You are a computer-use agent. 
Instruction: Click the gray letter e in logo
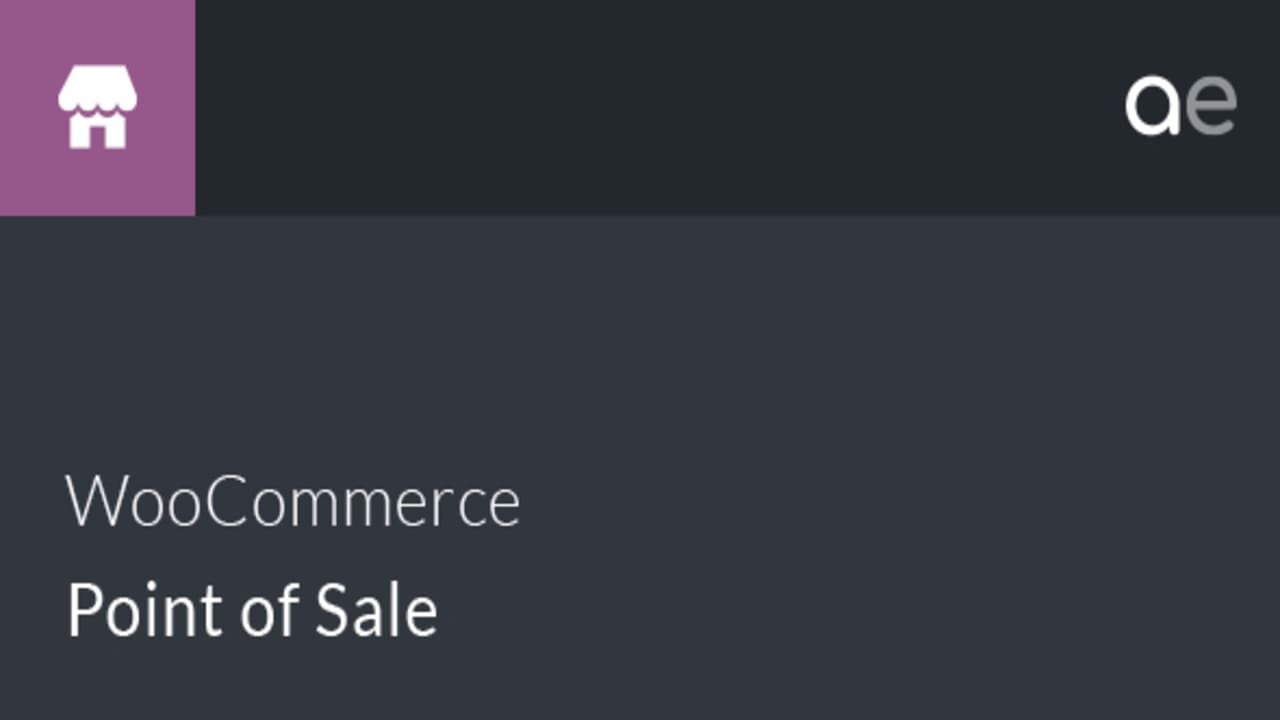[x=1212, y=106]
